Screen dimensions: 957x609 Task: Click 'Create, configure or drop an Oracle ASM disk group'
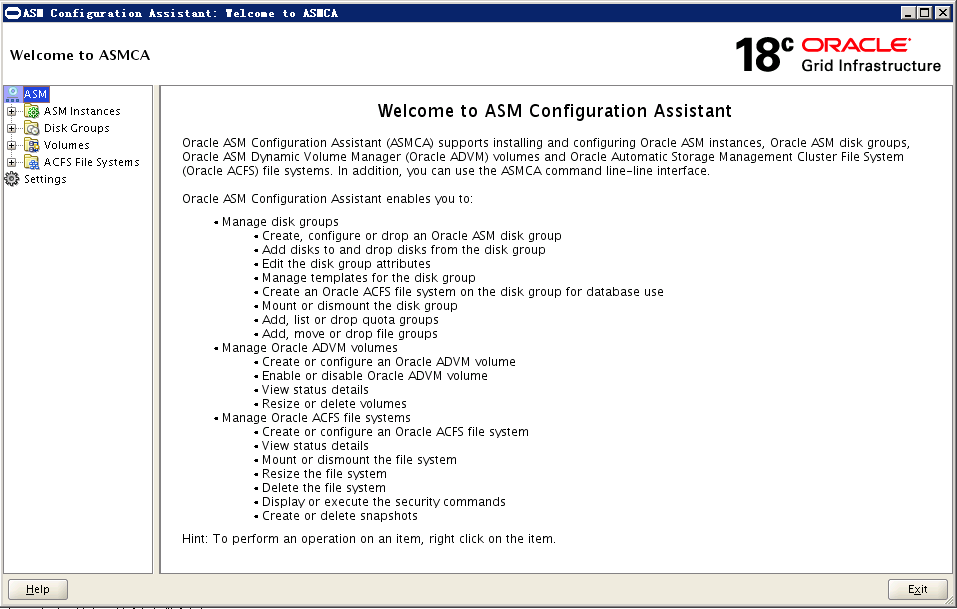[411, 236]
